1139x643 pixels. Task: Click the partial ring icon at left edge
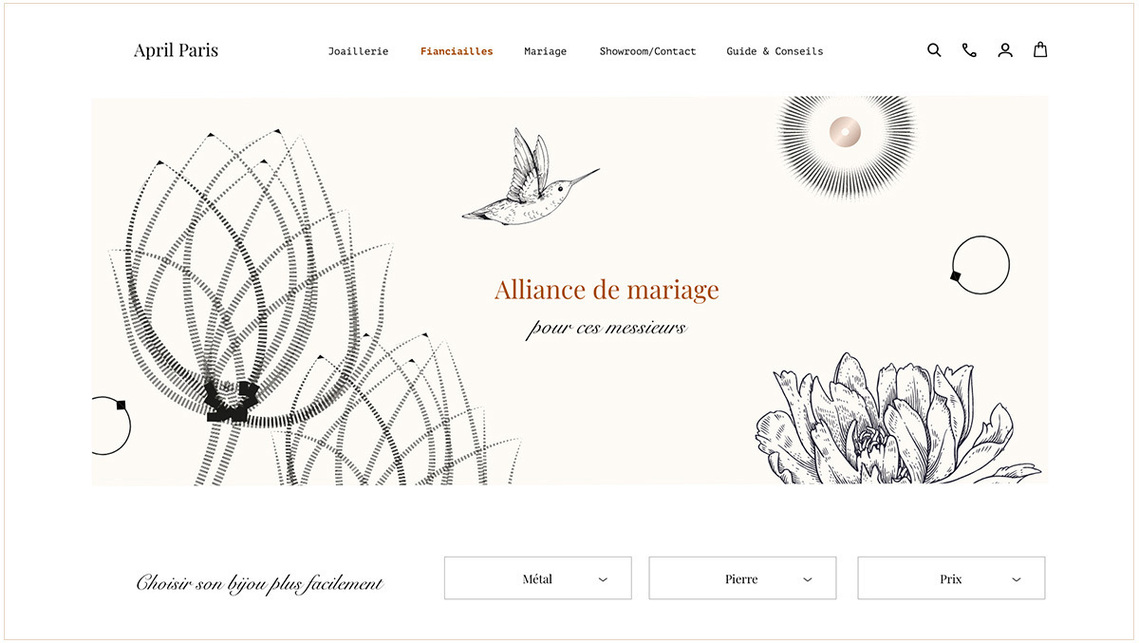tap(111, 426)
